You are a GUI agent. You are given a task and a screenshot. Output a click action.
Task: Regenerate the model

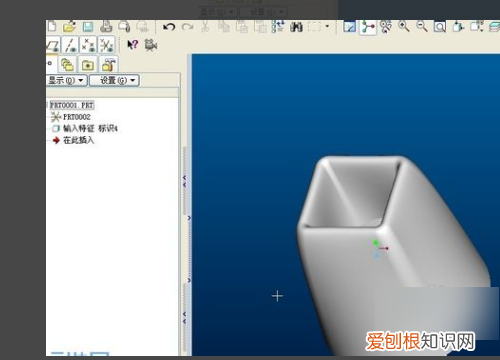click(278, 27)
